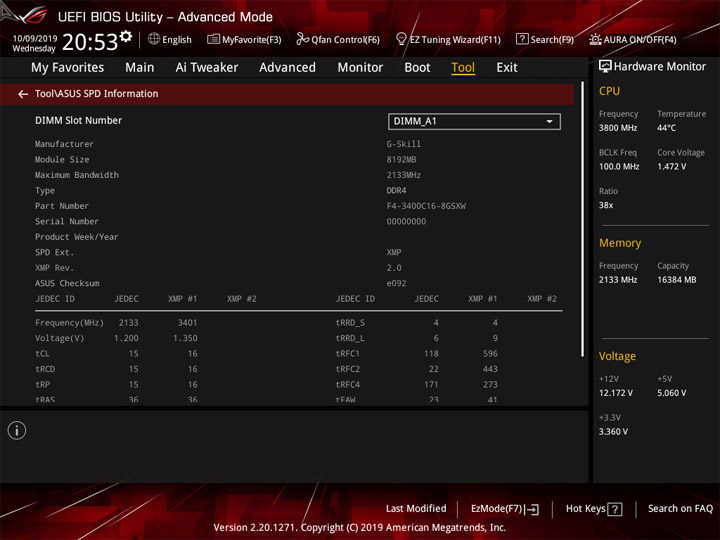
Task: Click Last Modified button
Action: (416, 509)
